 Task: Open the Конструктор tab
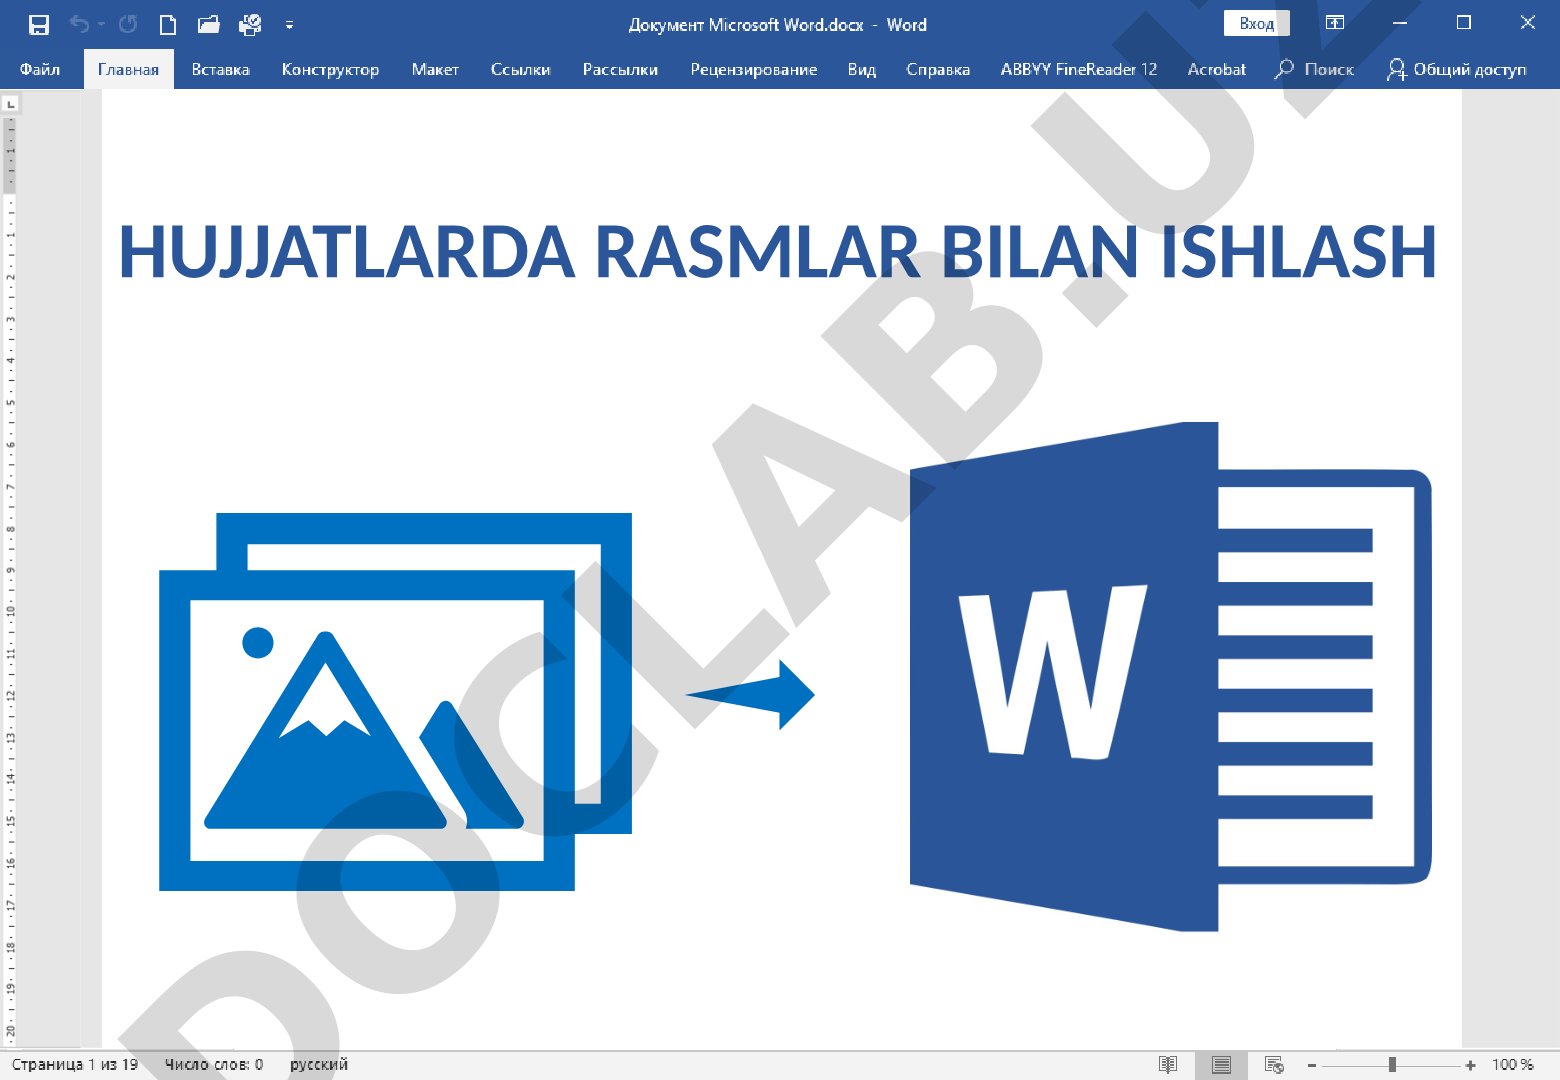330,69
